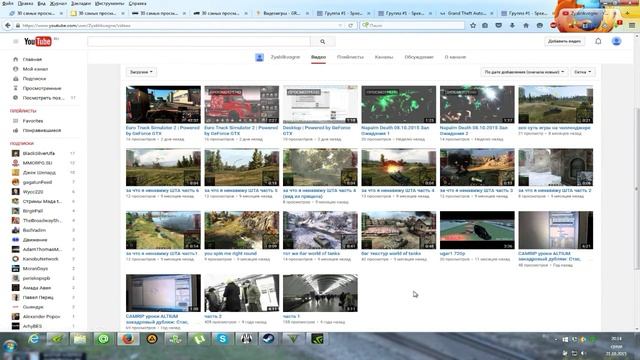Bookmark this page with the star icon

[473, 25]
